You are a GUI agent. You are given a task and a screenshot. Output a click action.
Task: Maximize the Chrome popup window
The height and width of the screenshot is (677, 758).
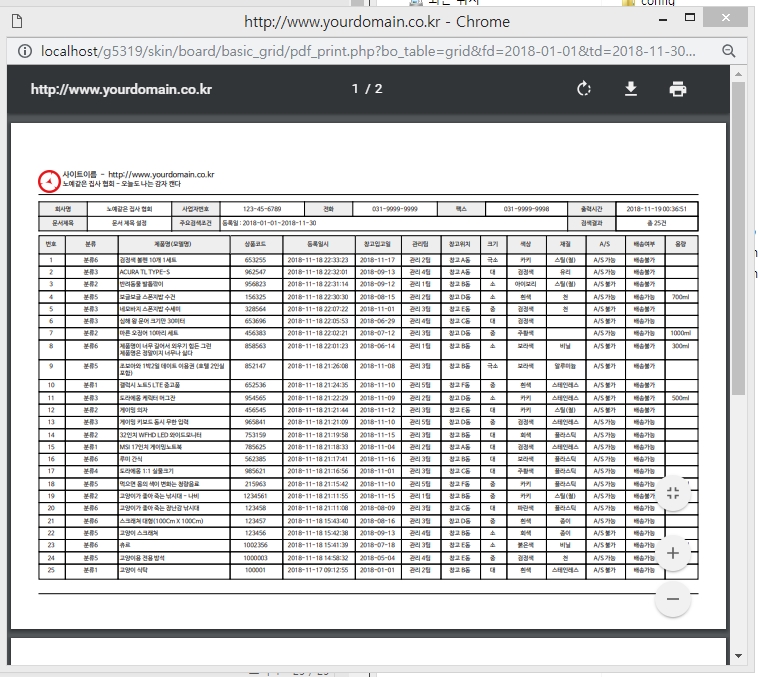pos(690,18)
